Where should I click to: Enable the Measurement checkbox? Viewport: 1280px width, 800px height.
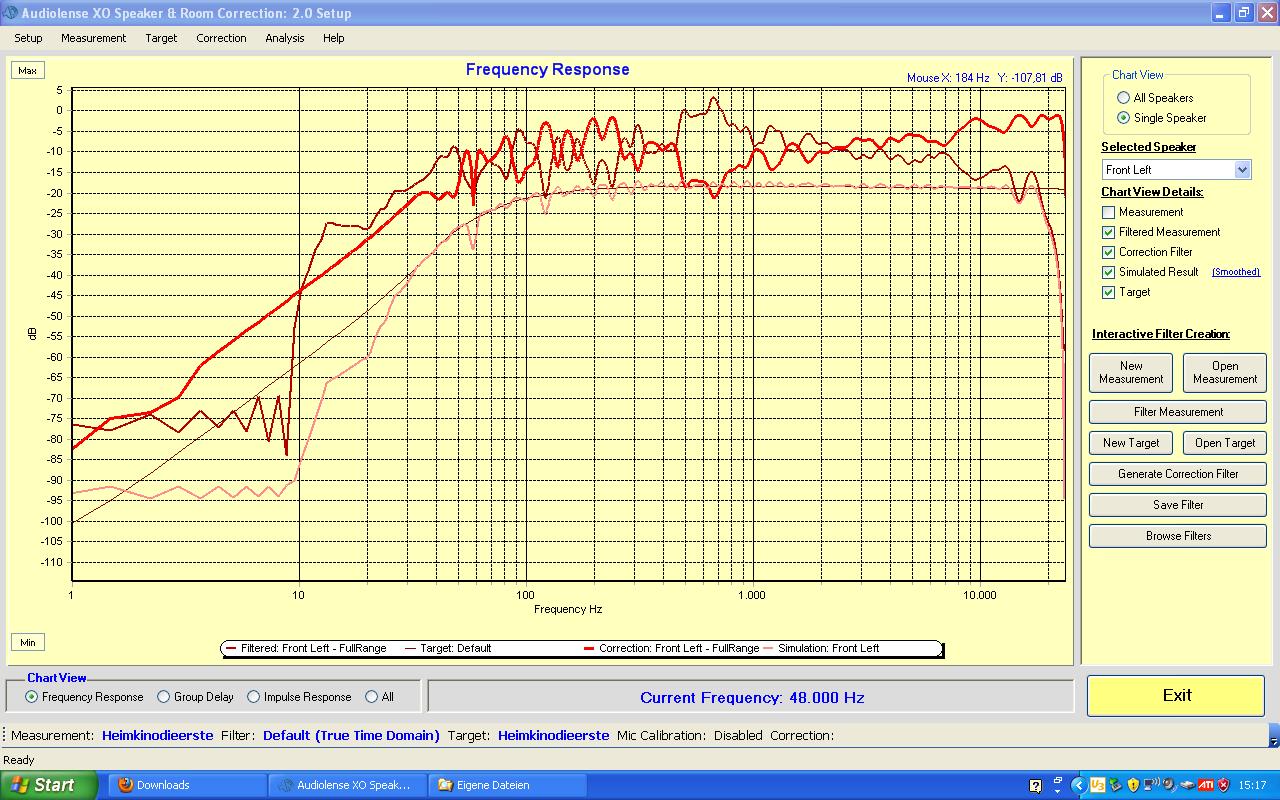1108,212
